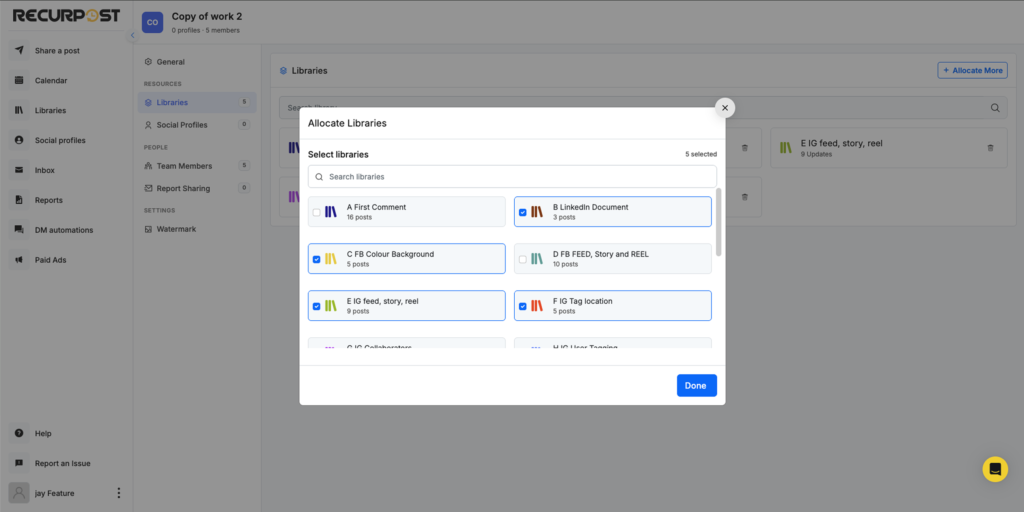Click the CO workspace avatar badge
Image resolution: width=1024 pixels, height=512 pixels.
click(152, 22)
